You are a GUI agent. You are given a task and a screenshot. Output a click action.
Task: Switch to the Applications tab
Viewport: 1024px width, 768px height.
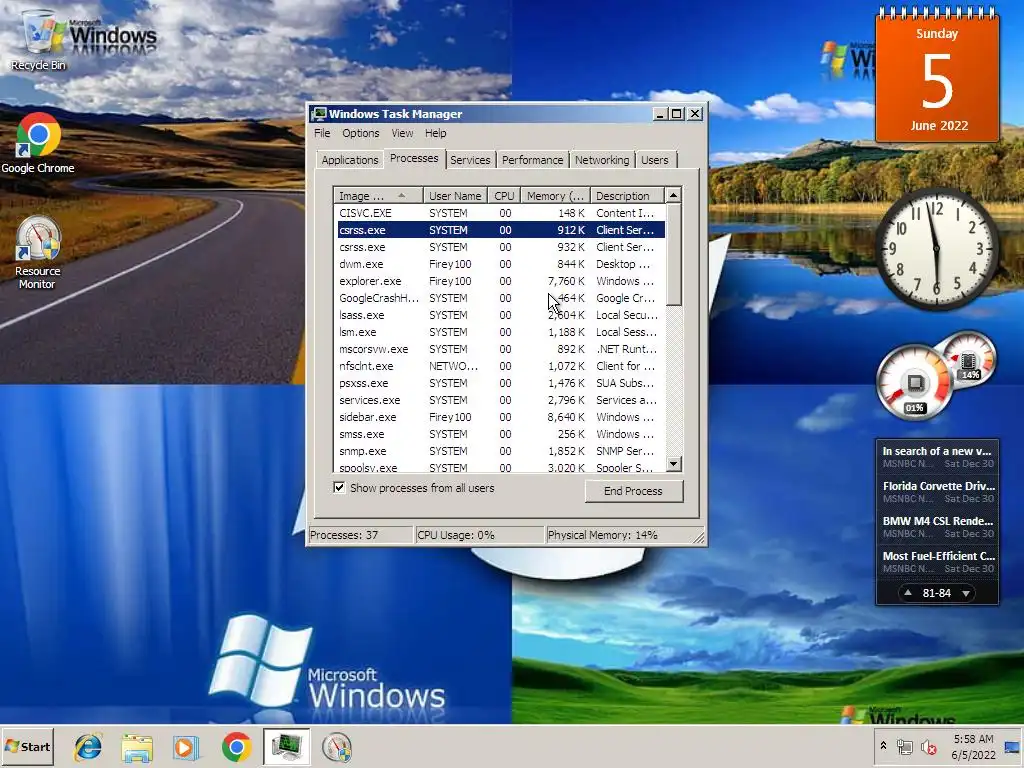click(349, 160)
